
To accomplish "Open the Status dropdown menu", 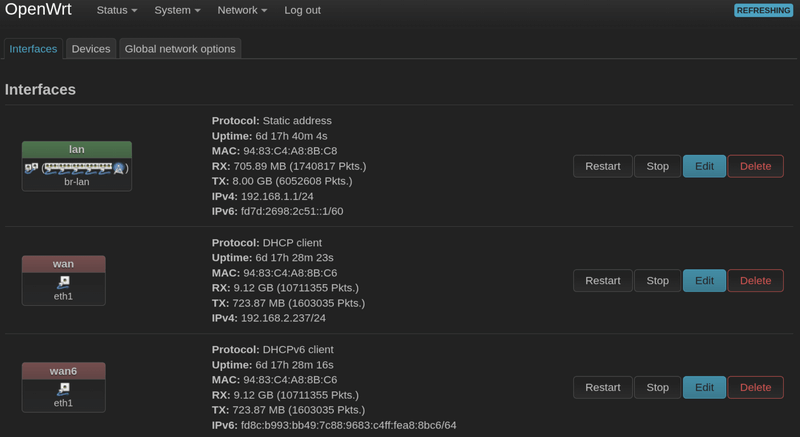I will coord(117,10).
